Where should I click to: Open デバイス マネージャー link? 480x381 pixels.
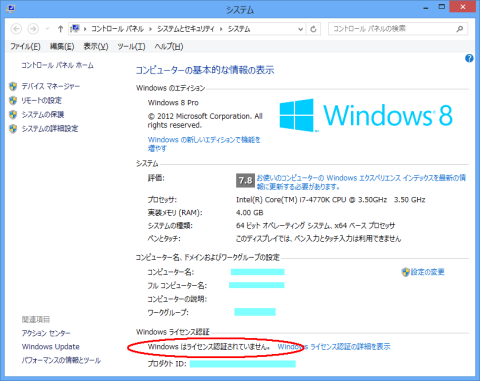(51, 86)
